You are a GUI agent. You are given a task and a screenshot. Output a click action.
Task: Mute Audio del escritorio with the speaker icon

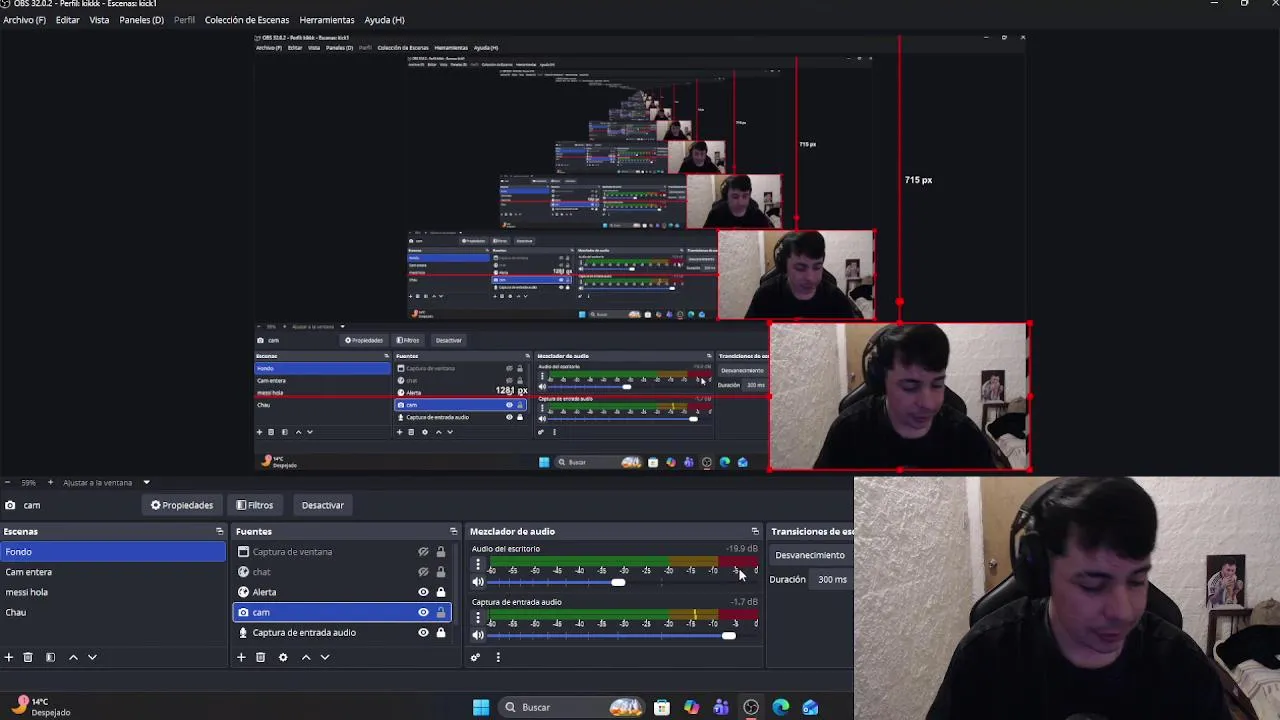[478, 582]
